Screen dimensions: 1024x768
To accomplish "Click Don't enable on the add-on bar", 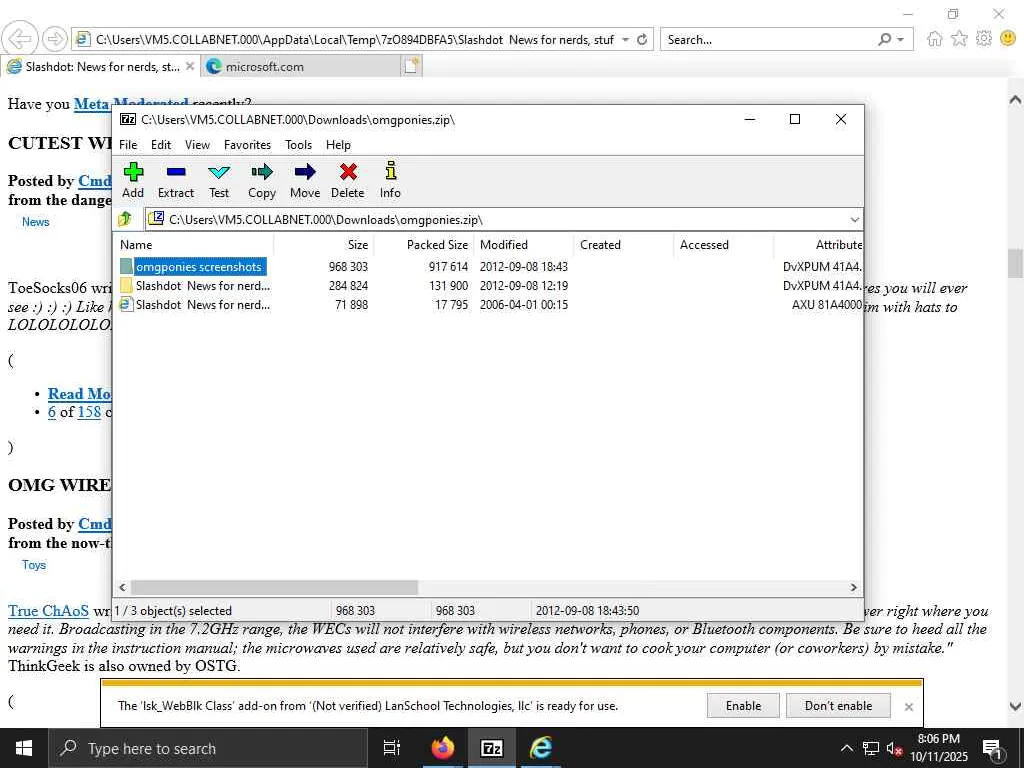I will pos(838,705).
